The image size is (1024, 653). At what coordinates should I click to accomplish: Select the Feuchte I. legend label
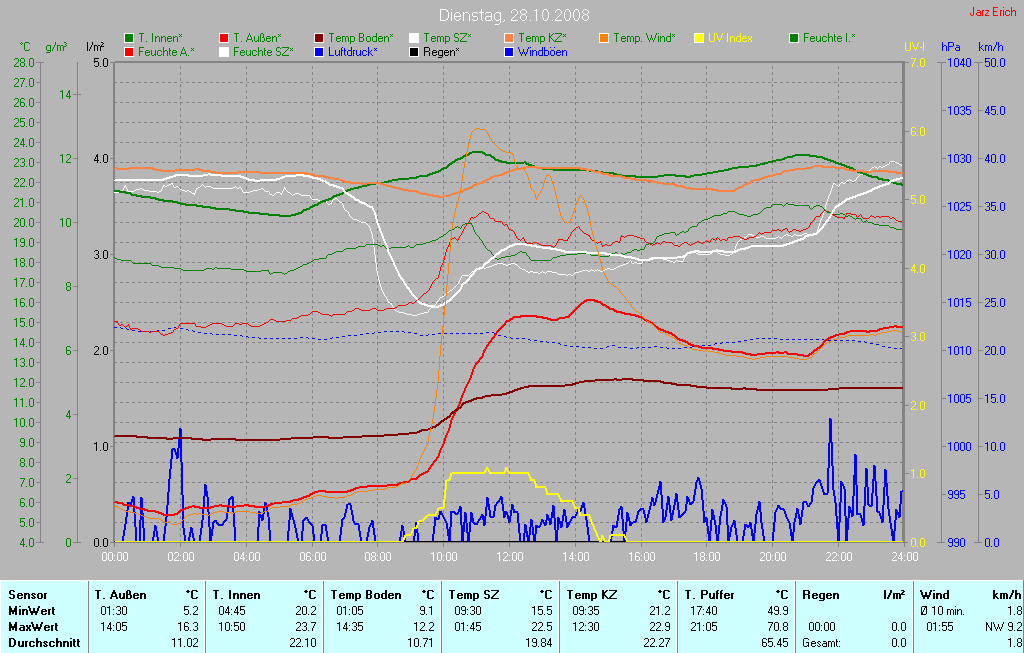coord(829,38)
